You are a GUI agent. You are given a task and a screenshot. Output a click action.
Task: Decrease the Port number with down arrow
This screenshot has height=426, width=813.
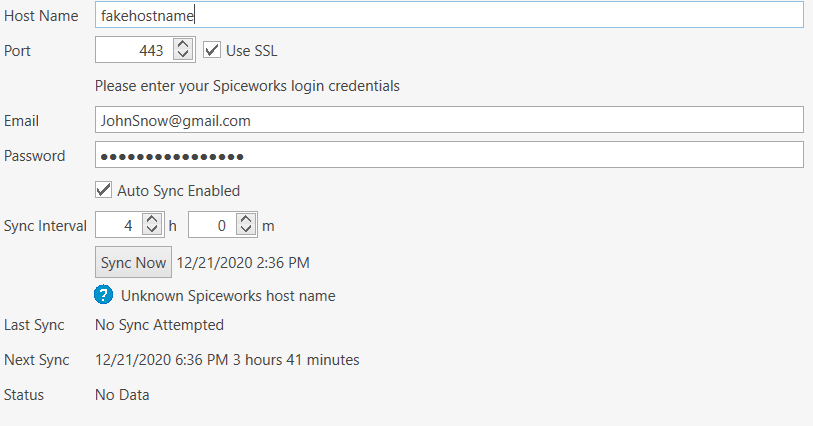[x=182, y=55]
